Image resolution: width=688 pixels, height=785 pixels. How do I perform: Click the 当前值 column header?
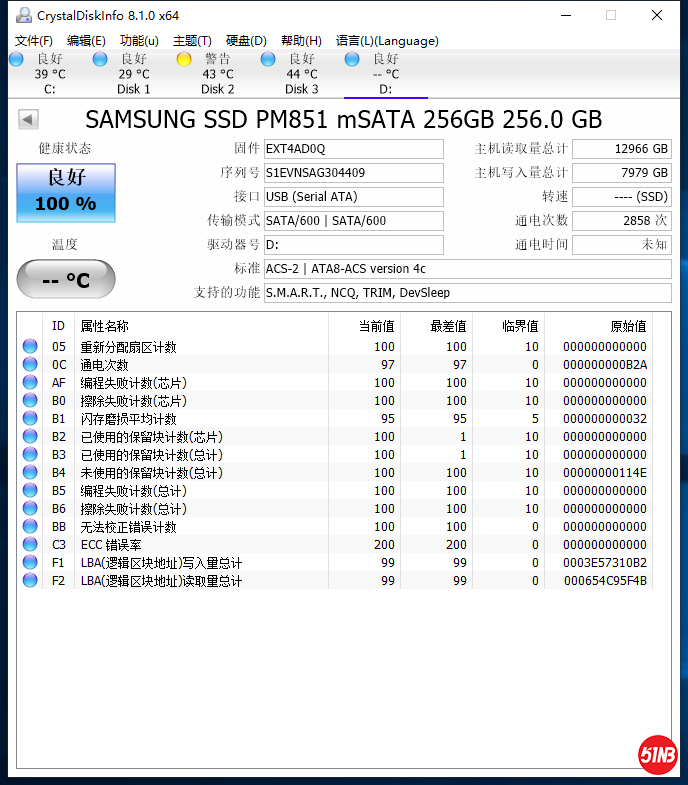[365, 326]
